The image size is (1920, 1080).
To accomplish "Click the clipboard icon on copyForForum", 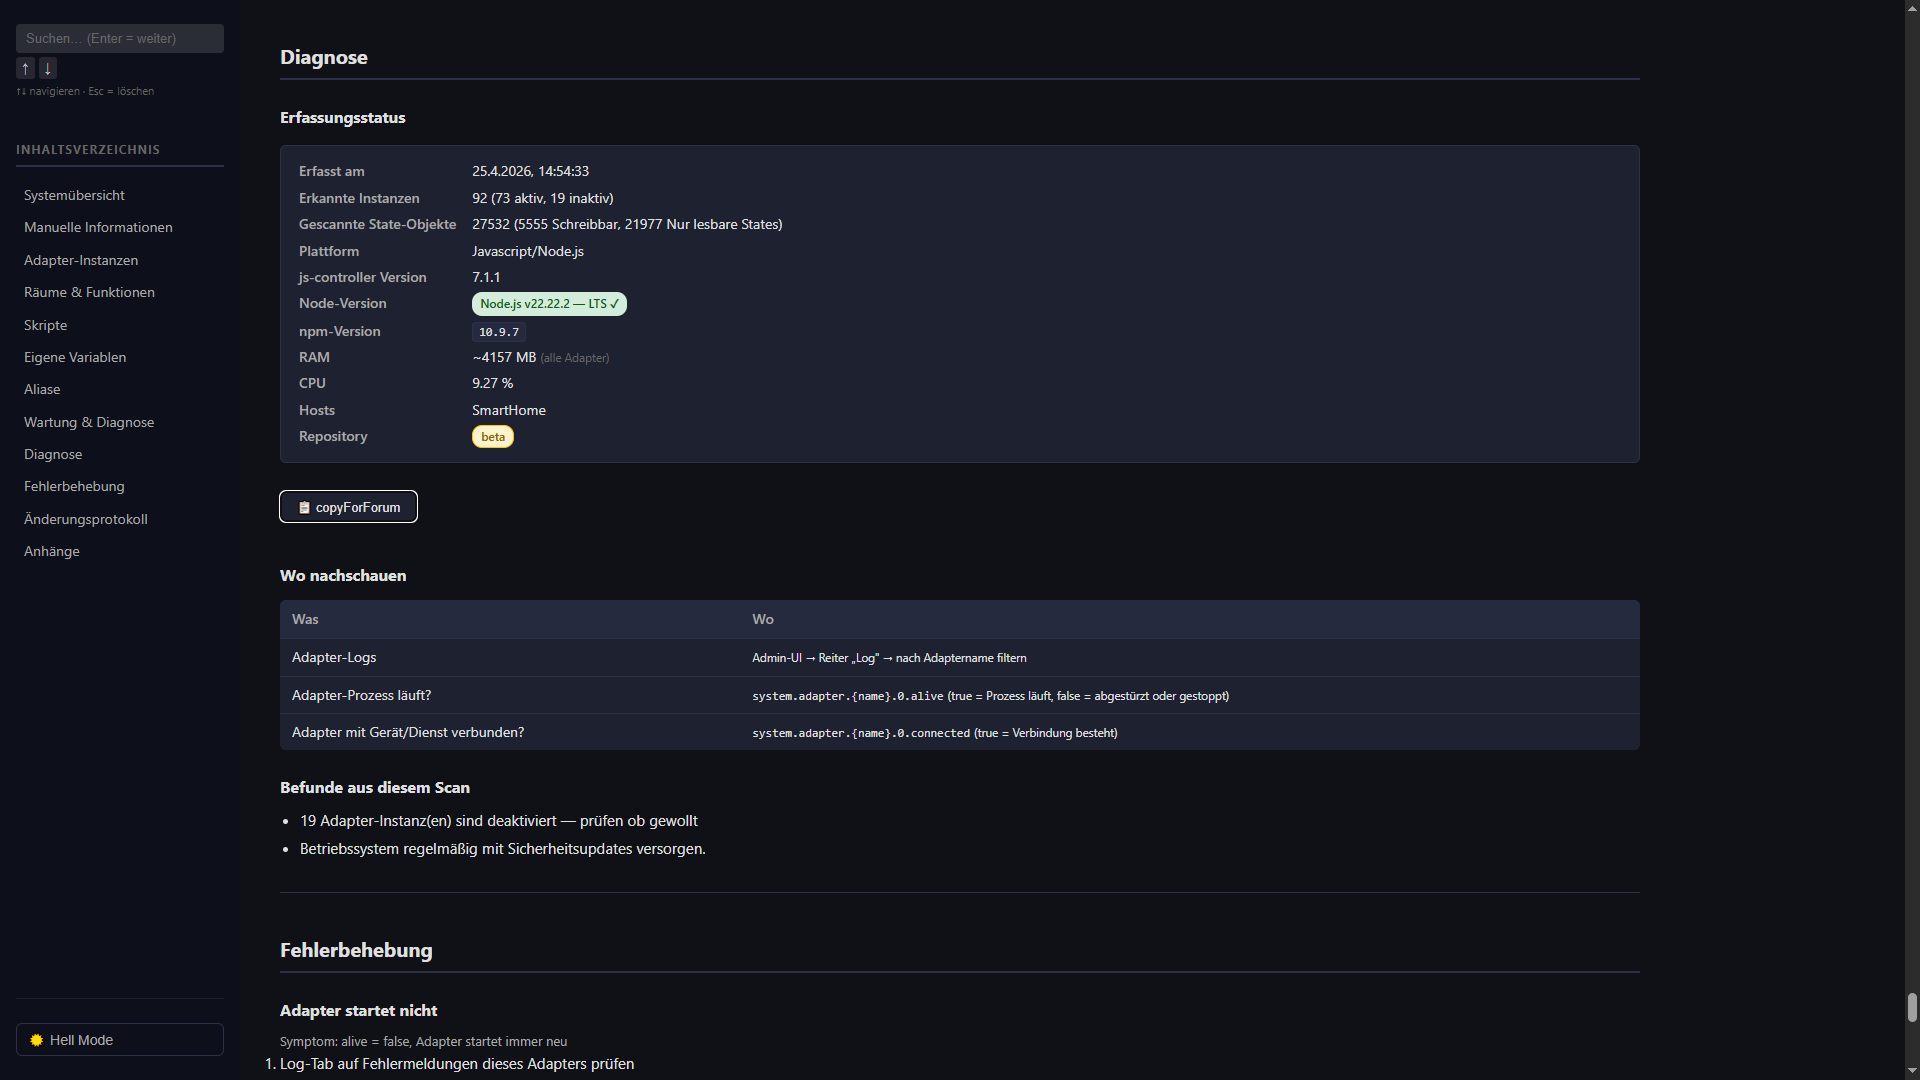I will (x=304, y=507).
